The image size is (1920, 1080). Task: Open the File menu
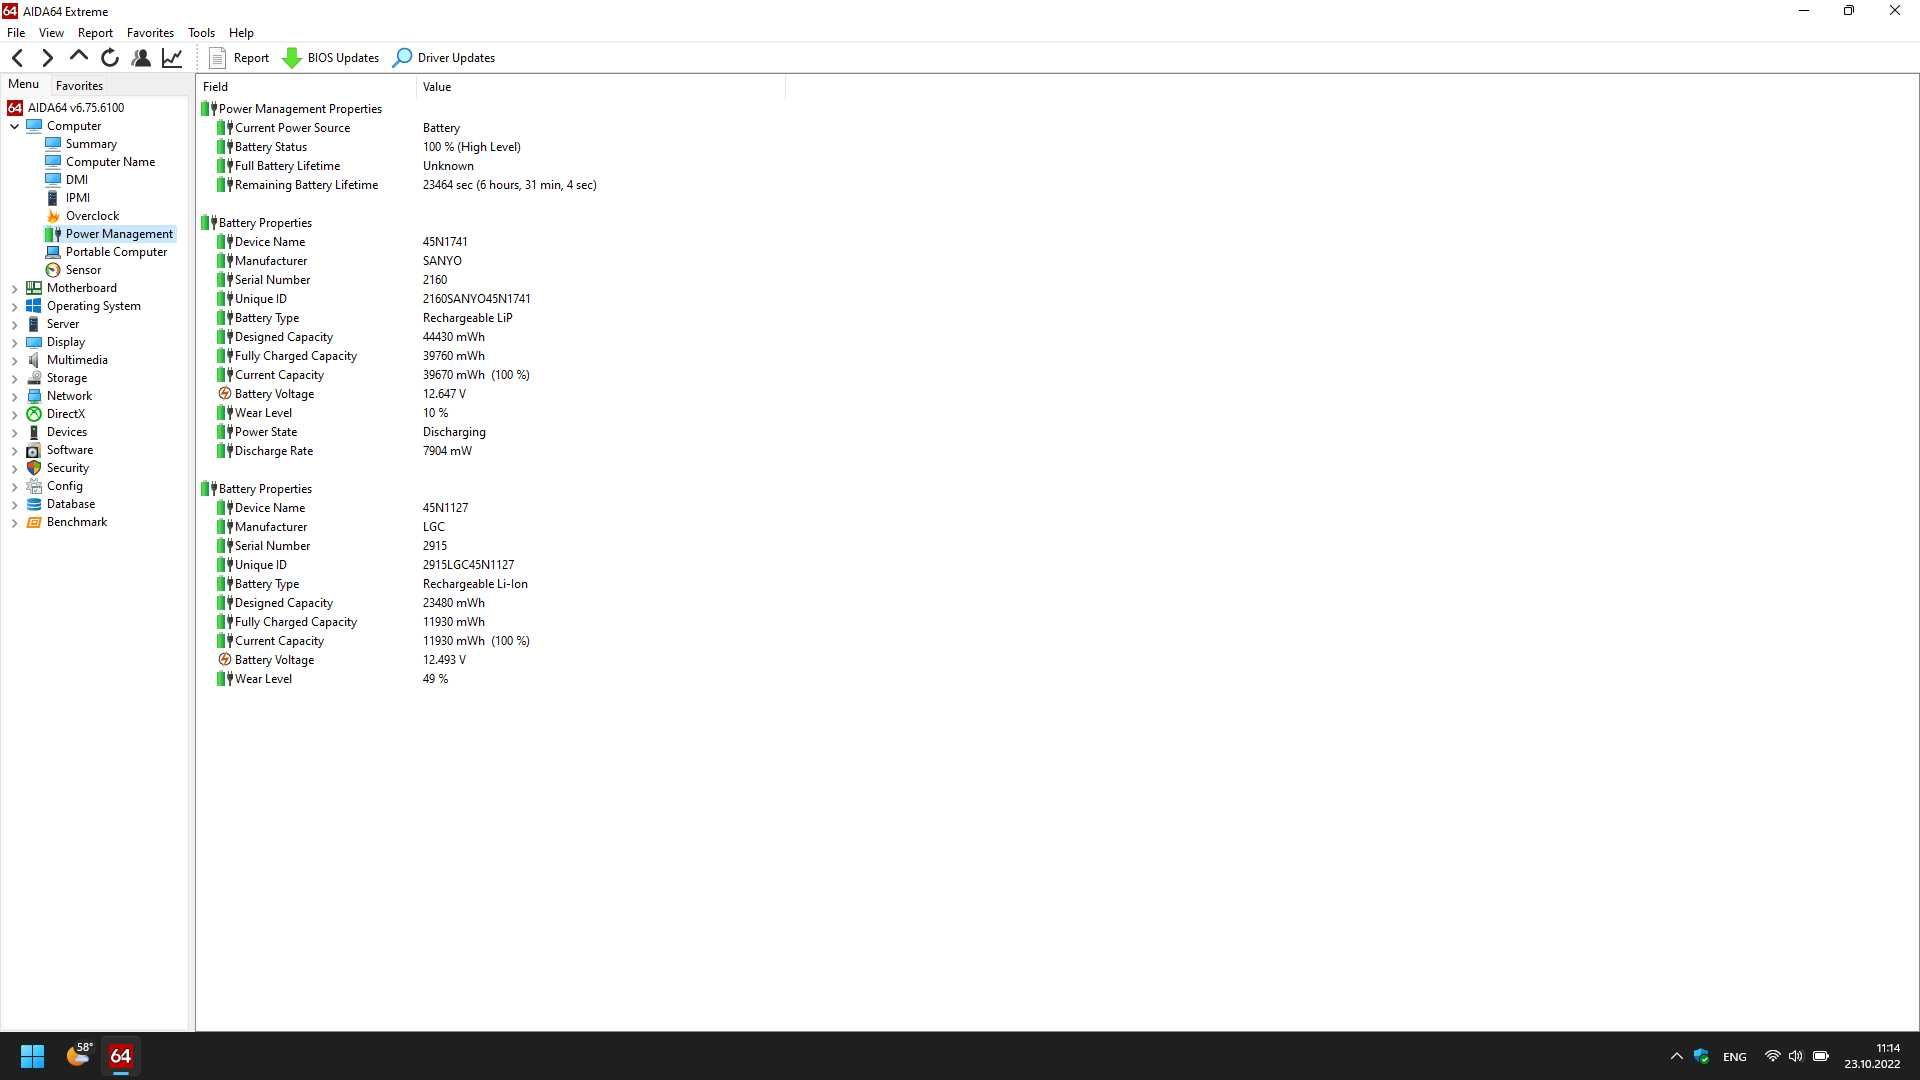pos(16,32)
